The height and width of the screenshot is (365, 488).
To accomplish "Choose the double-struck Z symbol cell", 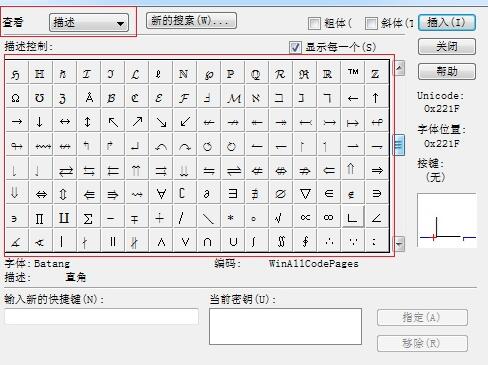I will click(377, 73).
